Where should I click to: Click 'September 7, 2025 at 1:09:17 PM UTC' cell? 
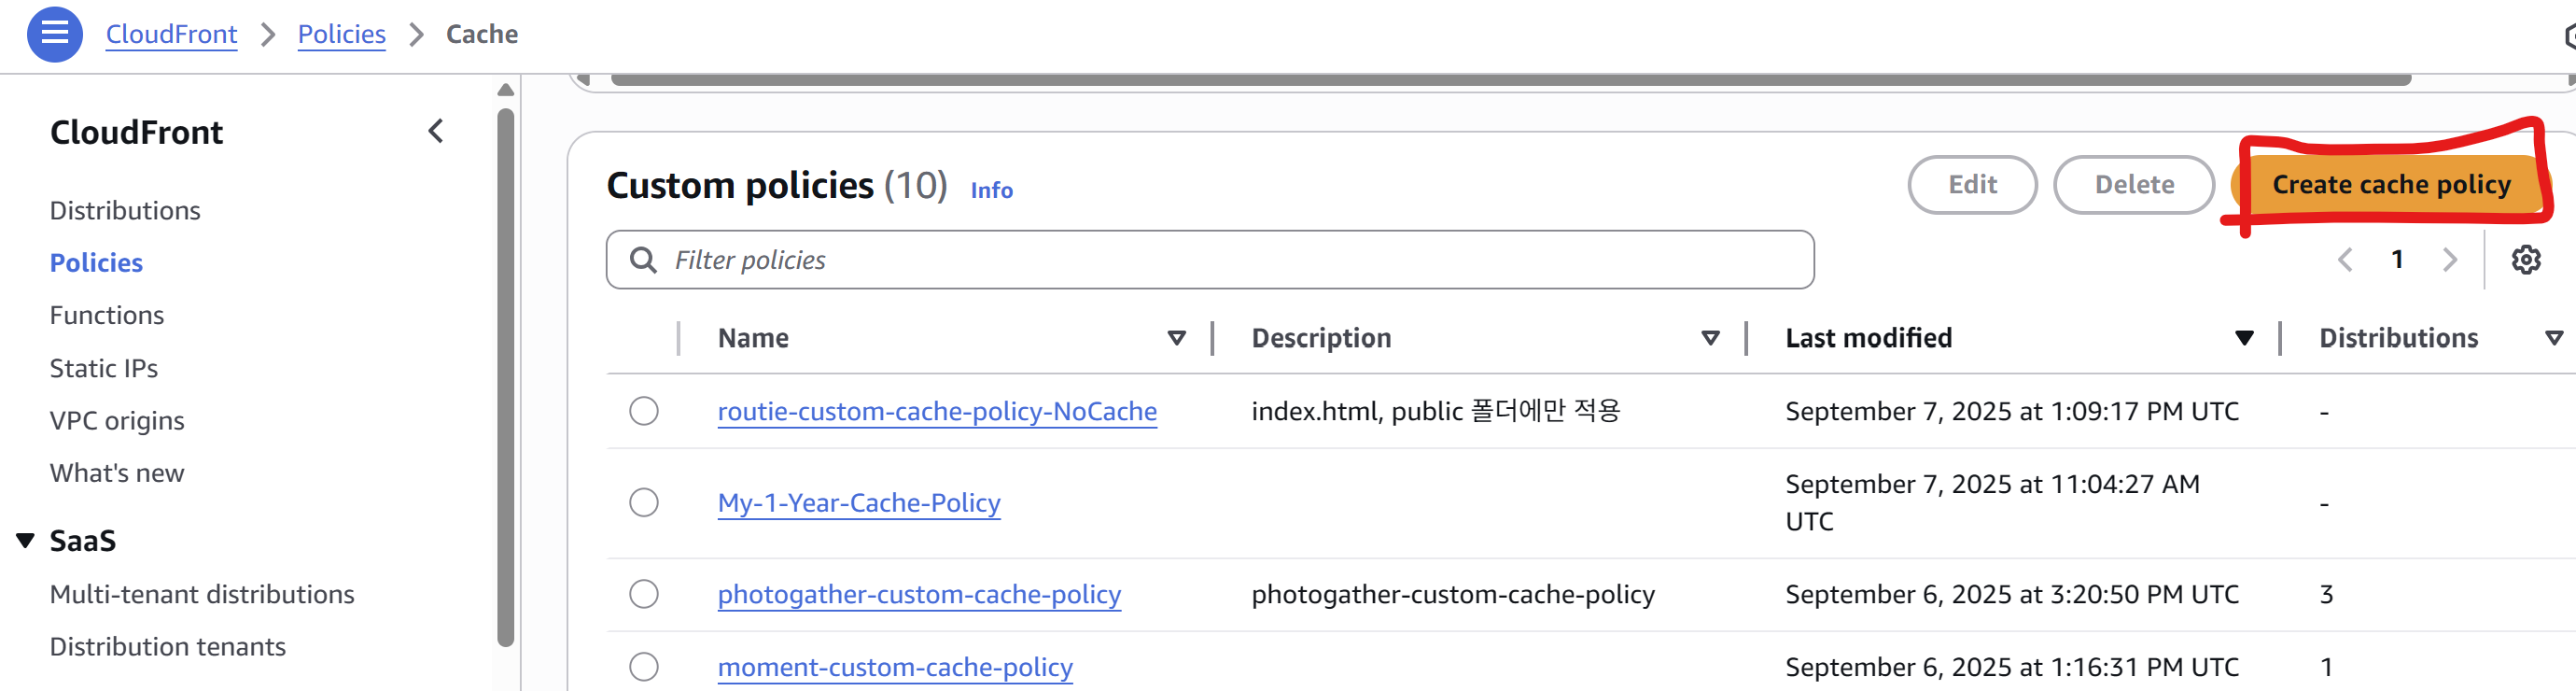[x=2012, y=411]
